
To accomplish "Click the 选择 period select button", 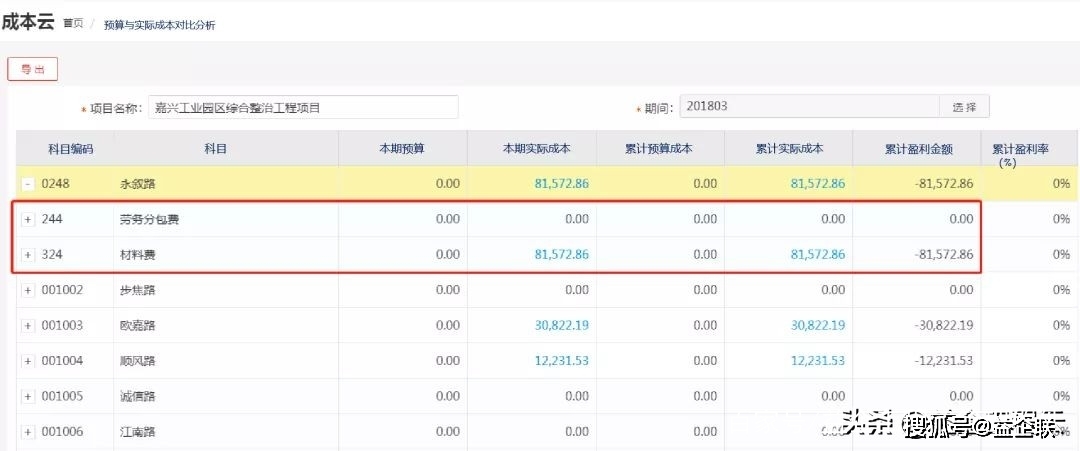I will 964,107.
